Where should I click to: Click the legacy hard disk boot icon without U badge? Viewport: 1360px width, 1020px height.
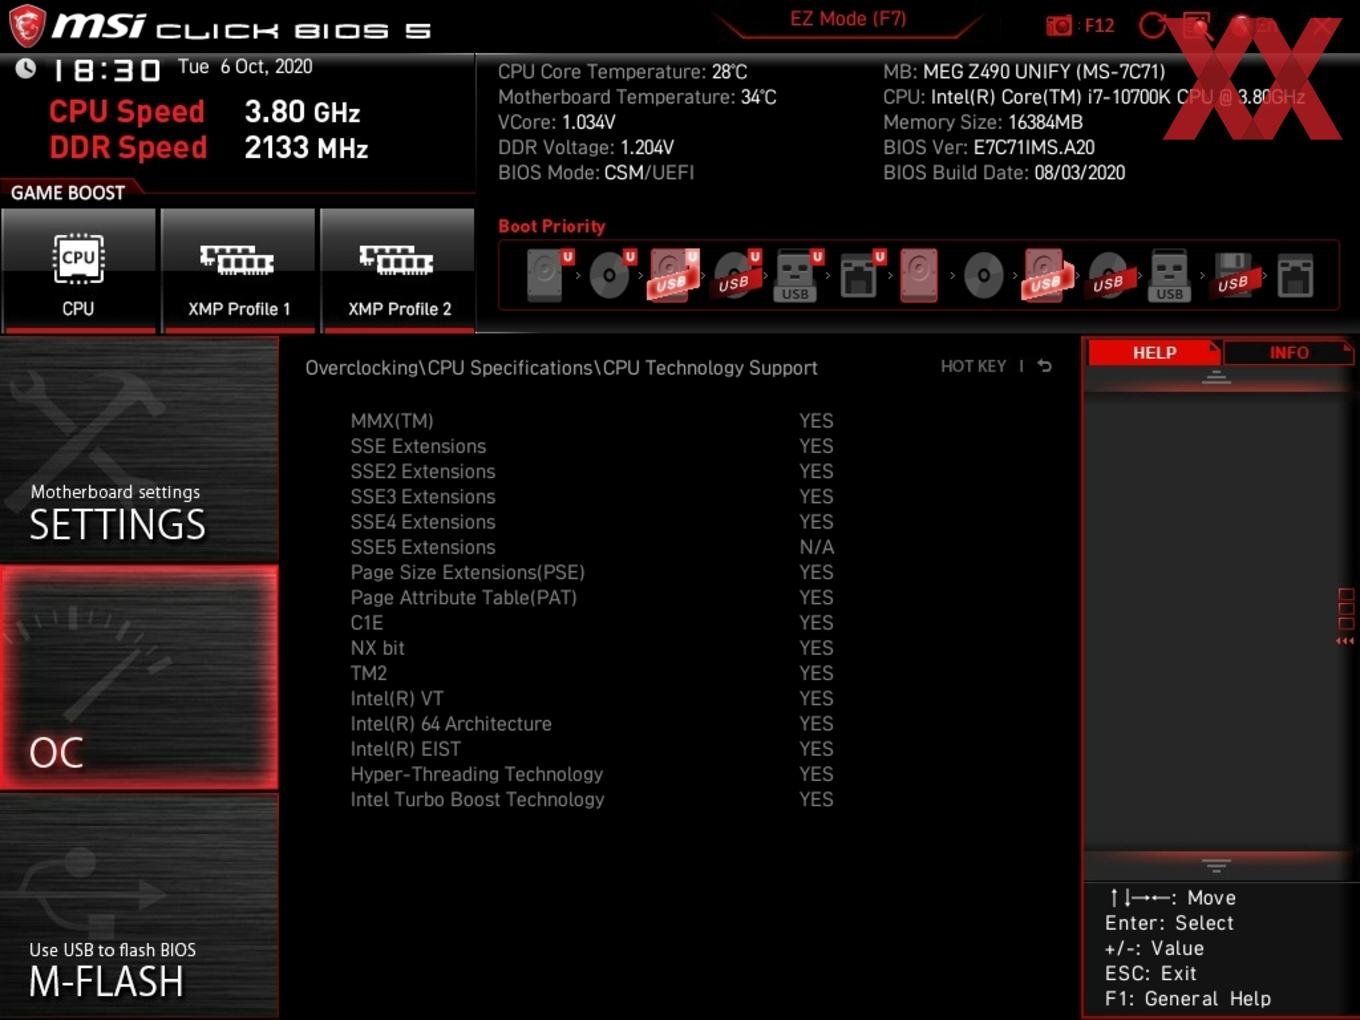[919, 275]
